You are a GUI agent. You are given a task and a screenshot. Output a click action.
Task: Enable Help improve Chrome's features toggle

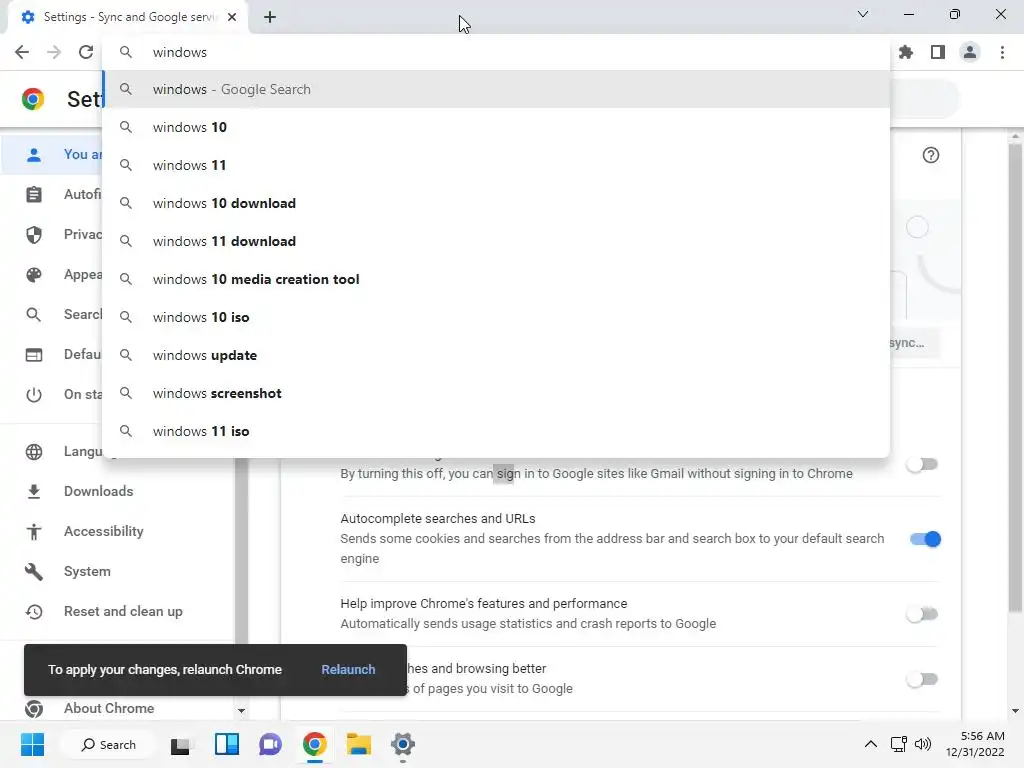click(923, 614)
